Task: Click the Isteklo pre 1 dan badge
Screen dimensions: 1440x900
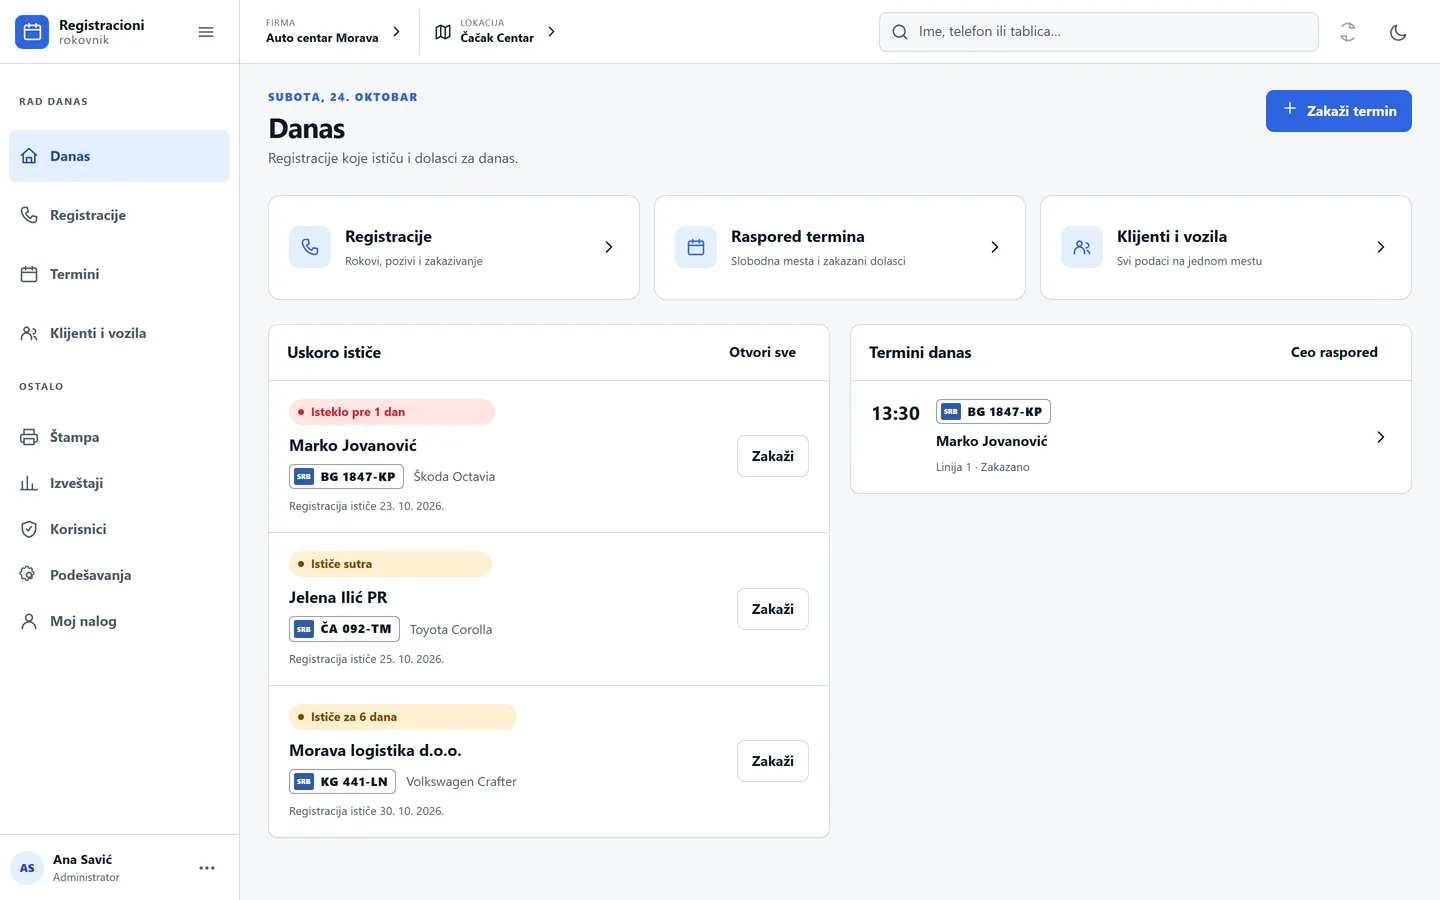Action: (392, 412)
